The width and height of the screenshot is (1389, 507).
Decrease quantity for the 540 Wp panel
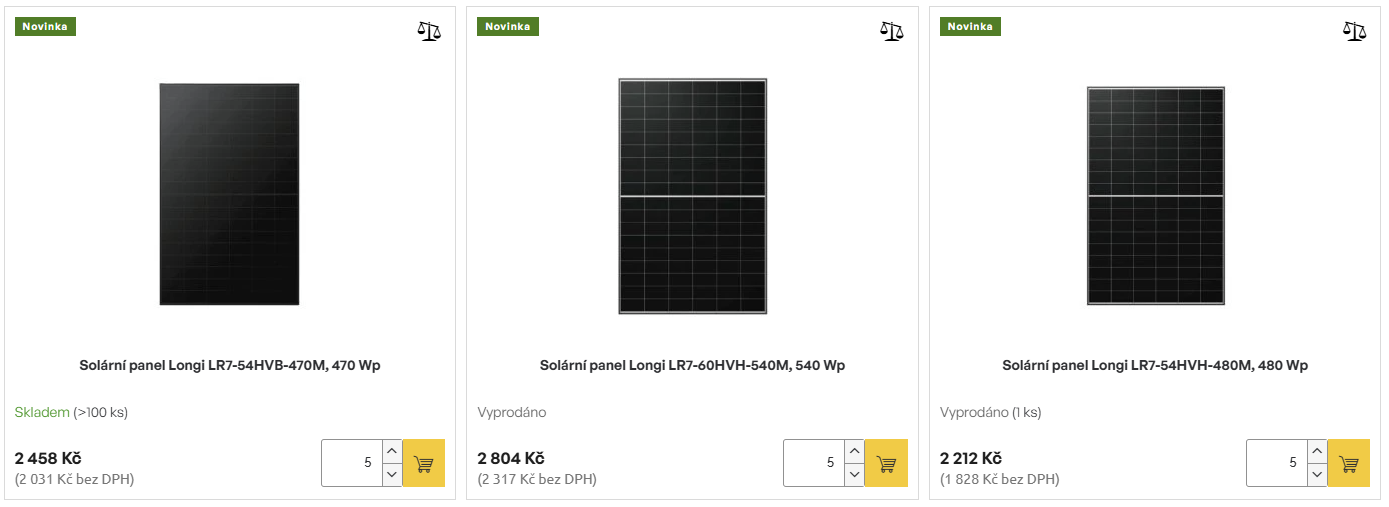[854, 475]
